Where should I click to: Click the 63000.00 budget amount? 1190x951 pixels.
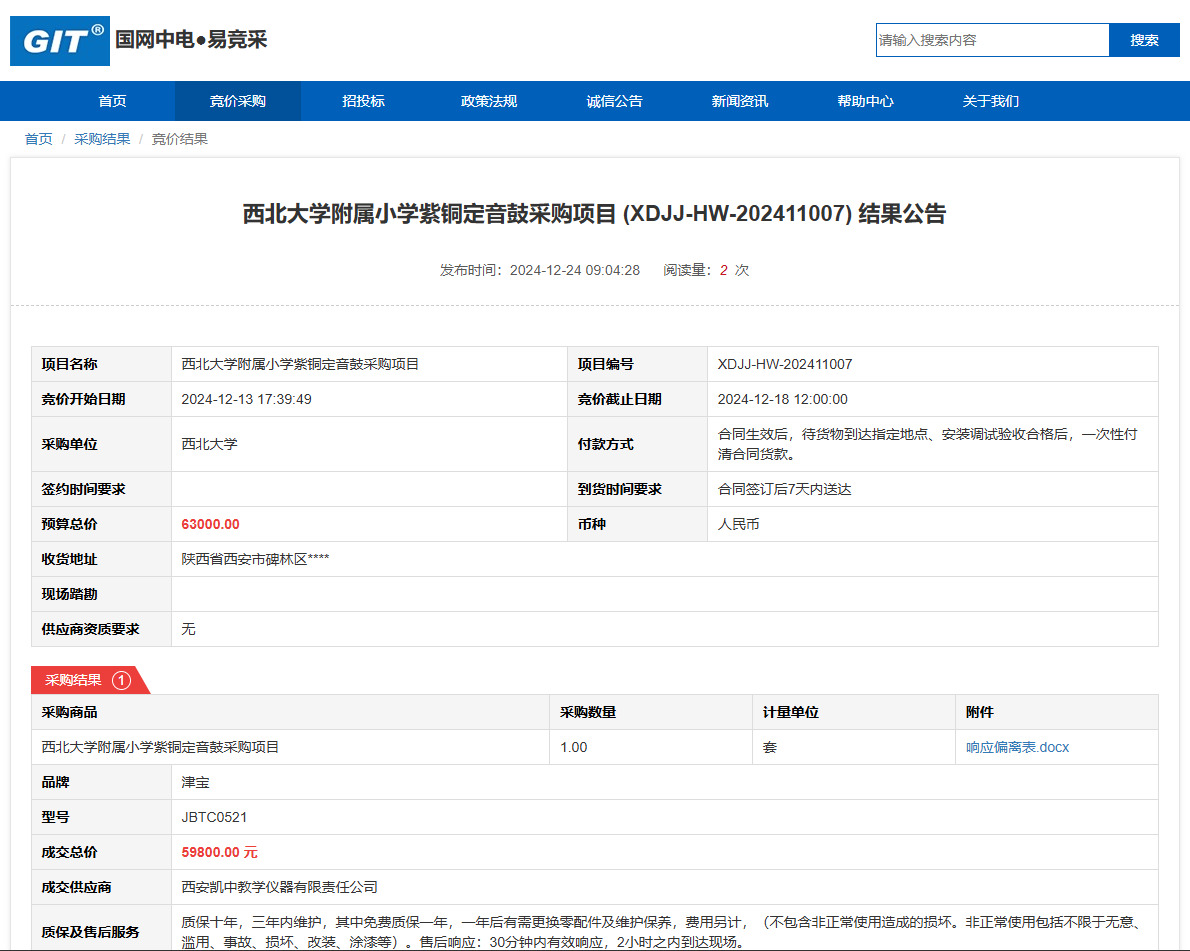click(210, 524)
